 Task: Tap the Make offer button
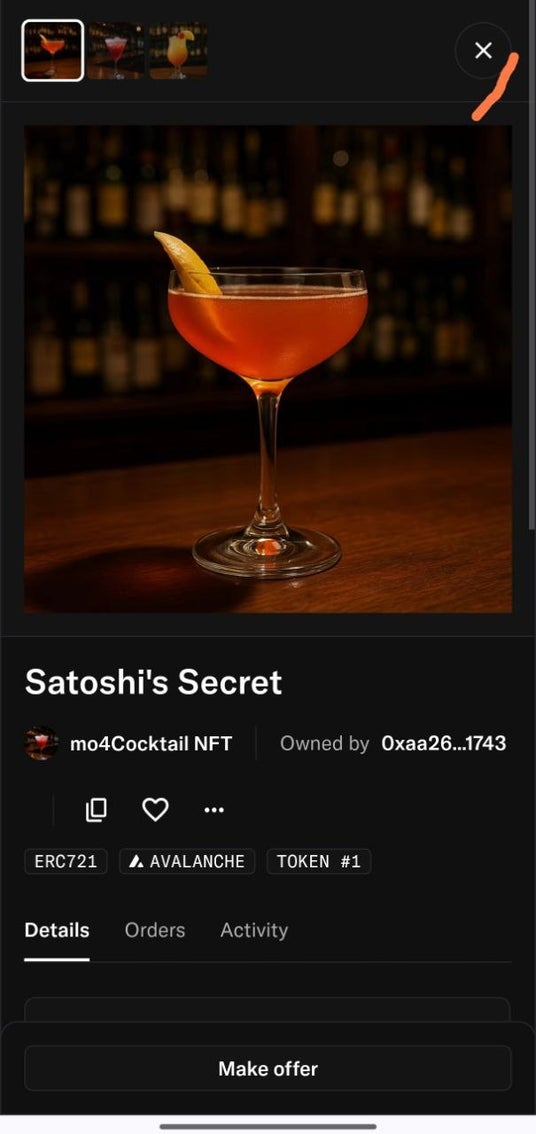pos(268,1068)
